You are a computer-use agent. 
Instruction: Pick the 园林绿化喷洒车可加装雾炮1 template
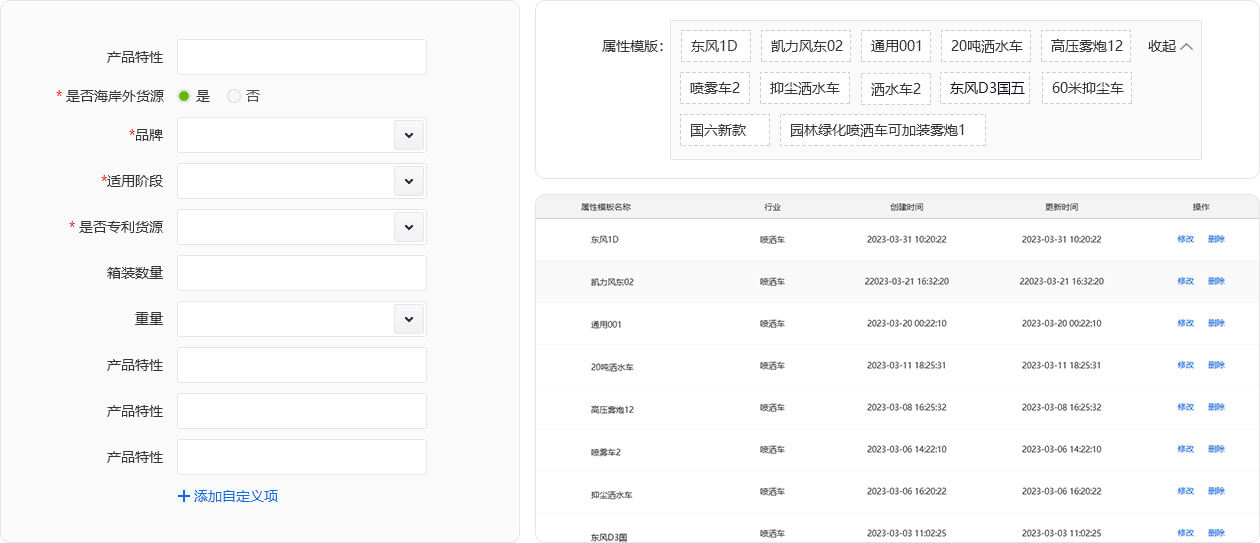pyautogui.click(x=882, y=130)
